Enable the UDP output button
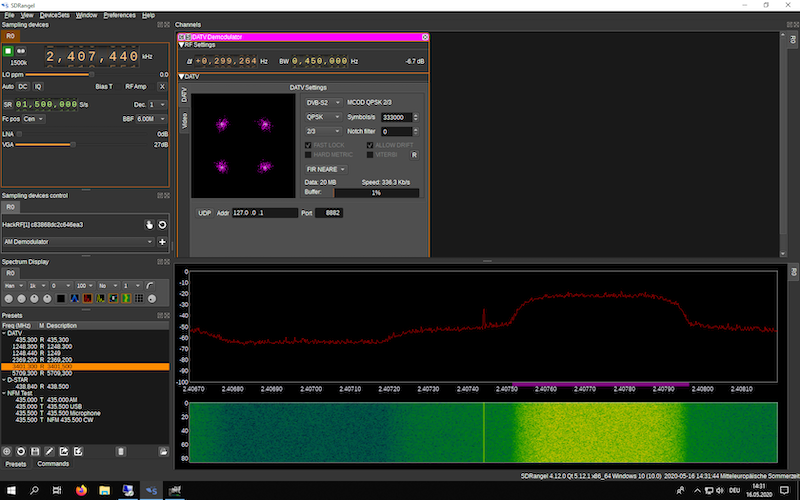The width and height of the screenshot is (800, 500). pyautogui.click(x=204, y=213)
